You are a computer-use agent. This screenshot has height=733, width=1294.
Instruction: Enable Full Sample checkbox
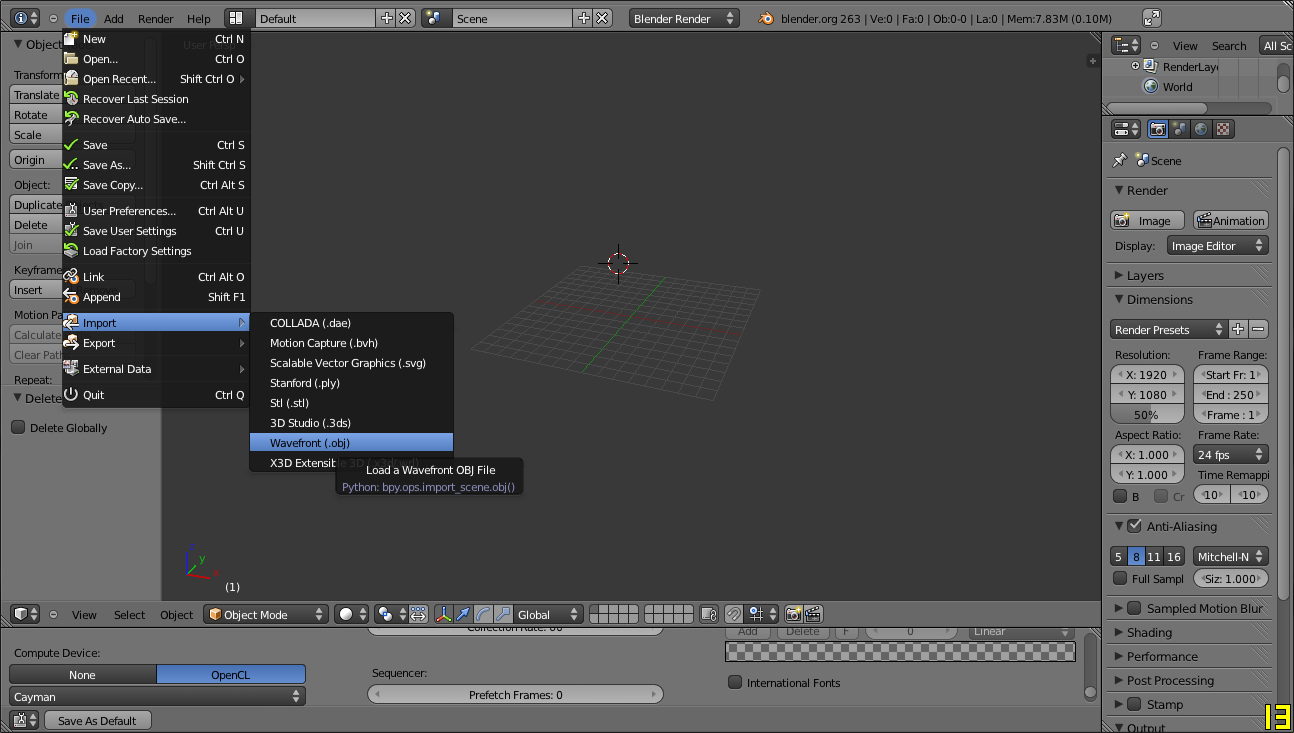click(x=1120, y=578)
